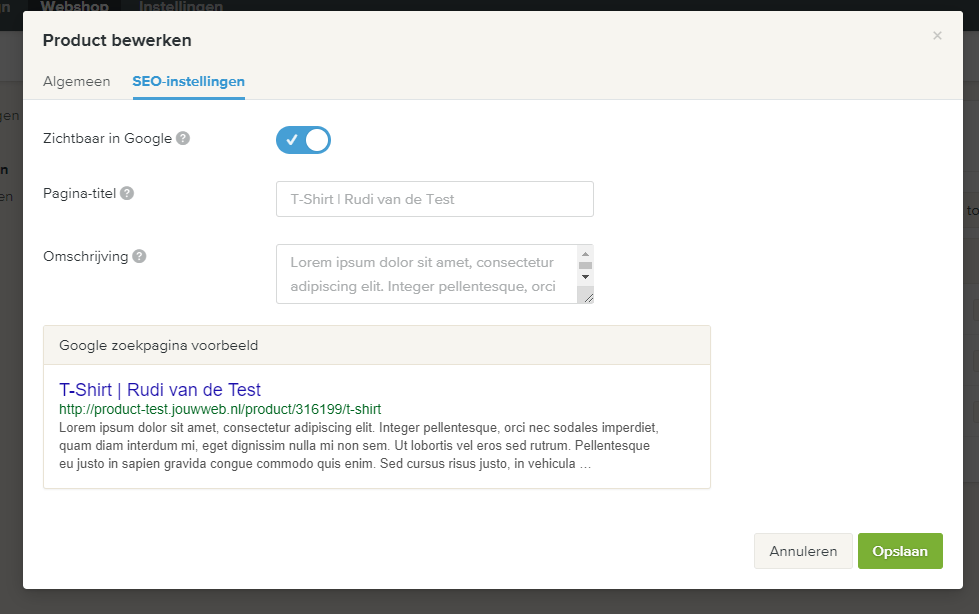Switch to the Algemeen tab
This screenshot has width=979, height=614.
pos(76,81)
